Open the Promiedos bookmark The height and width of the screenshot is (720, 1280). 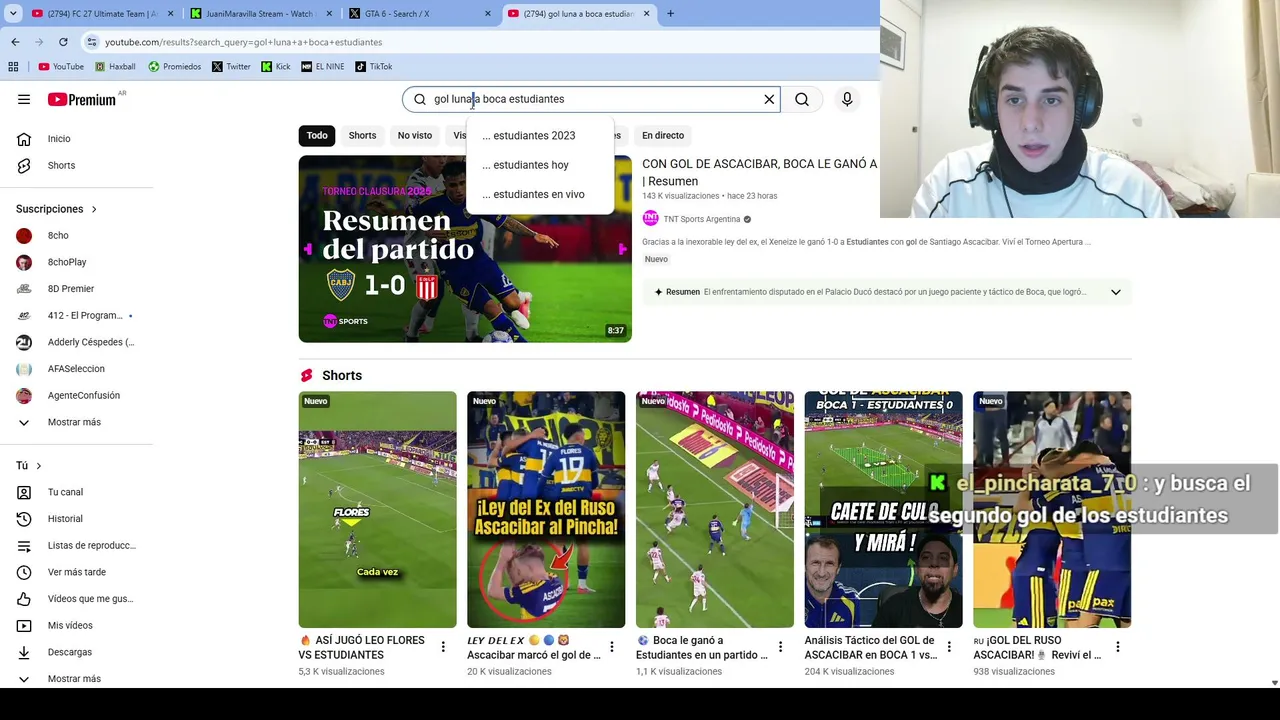[174, 67]
